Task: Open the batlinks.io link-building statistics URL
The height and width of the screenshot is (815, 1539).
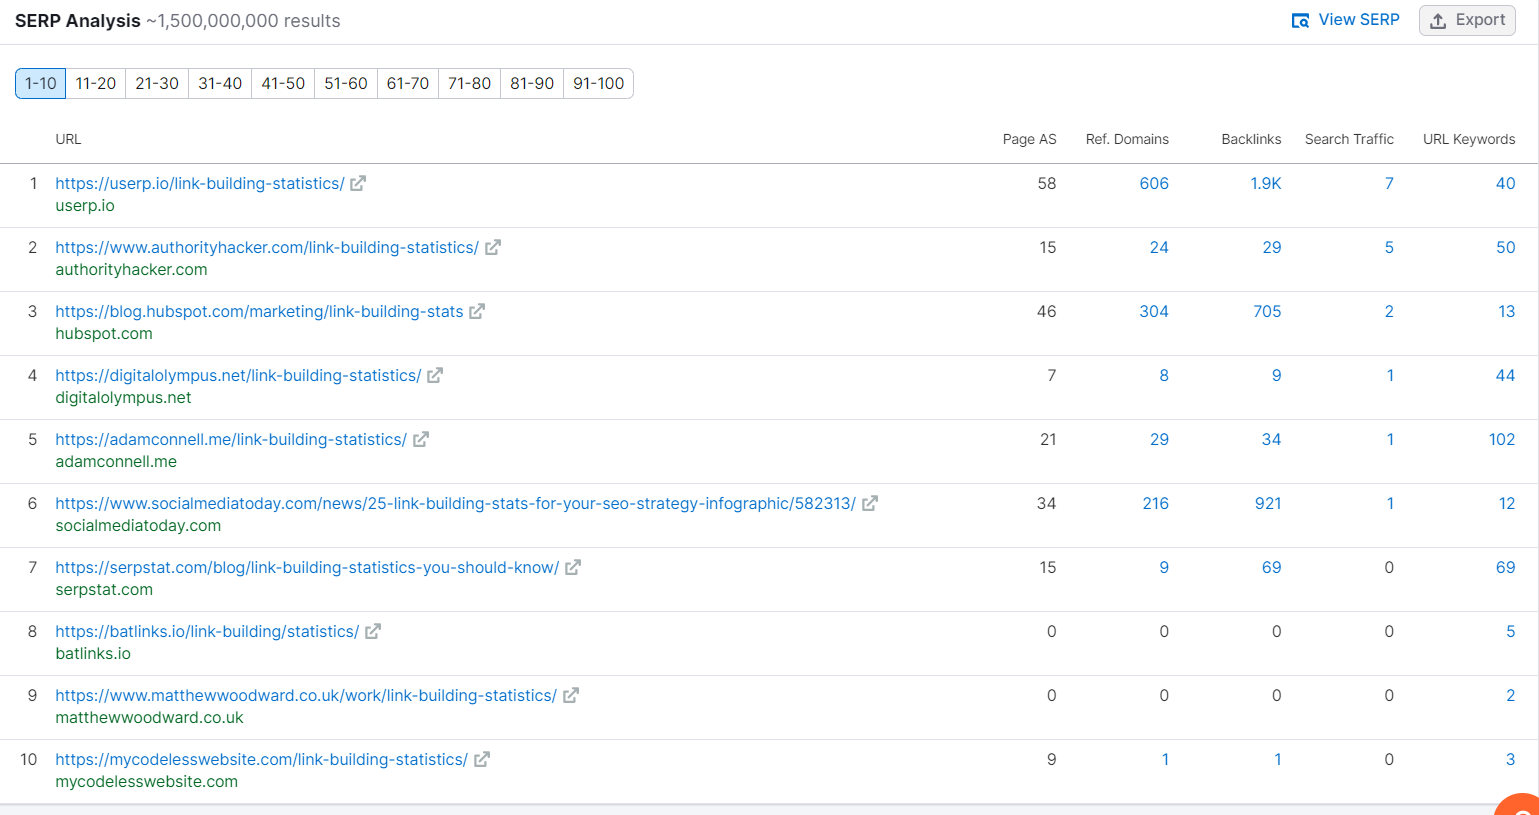Action: (x=207, y=631)
